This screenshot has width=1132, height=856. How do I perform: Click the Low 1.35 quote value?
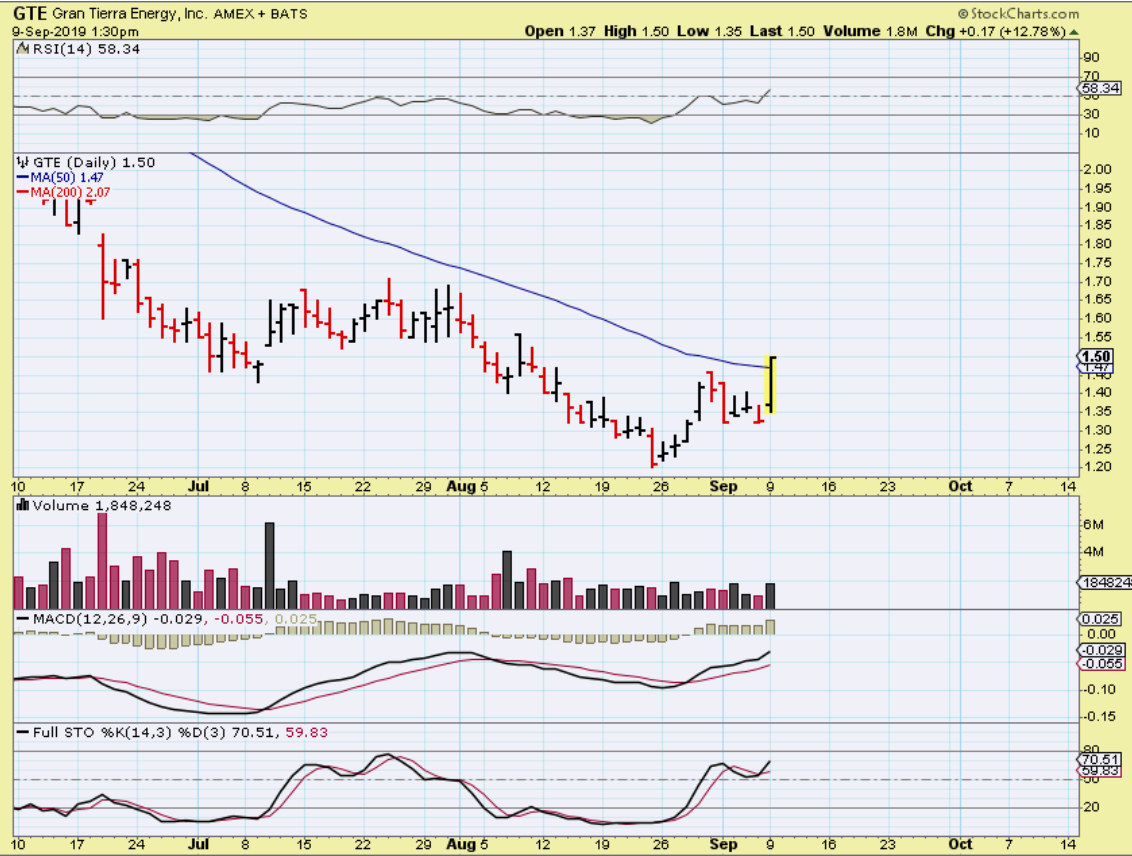coord(709,31)
